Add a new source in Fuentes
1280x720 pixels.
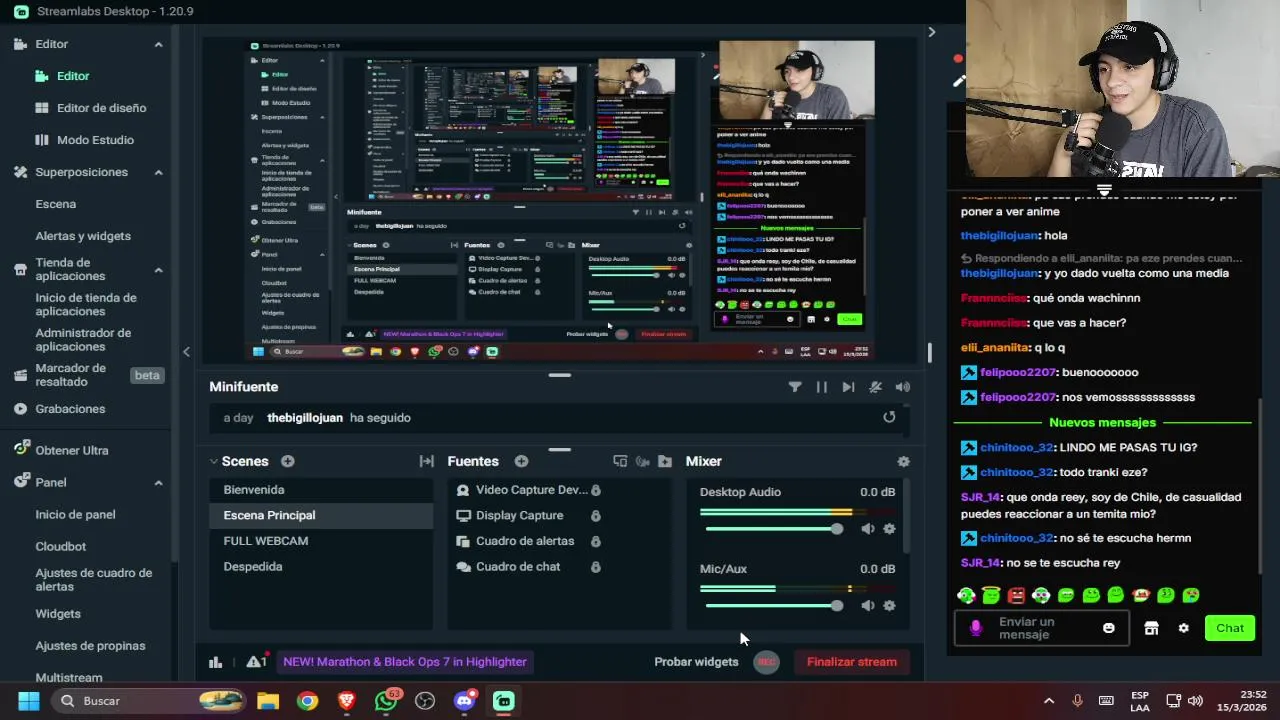pyautogui.click(x=521, y=461)
